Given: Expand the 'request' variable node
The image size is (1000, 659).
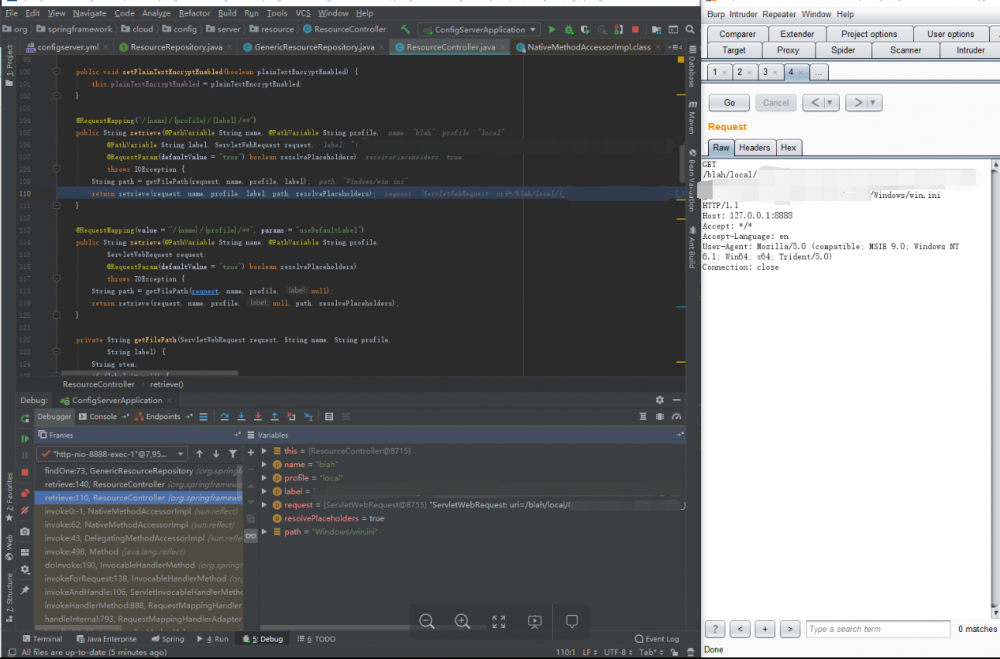Looking at the screenshot, I should pyautogui.click(x=264, y=505).
